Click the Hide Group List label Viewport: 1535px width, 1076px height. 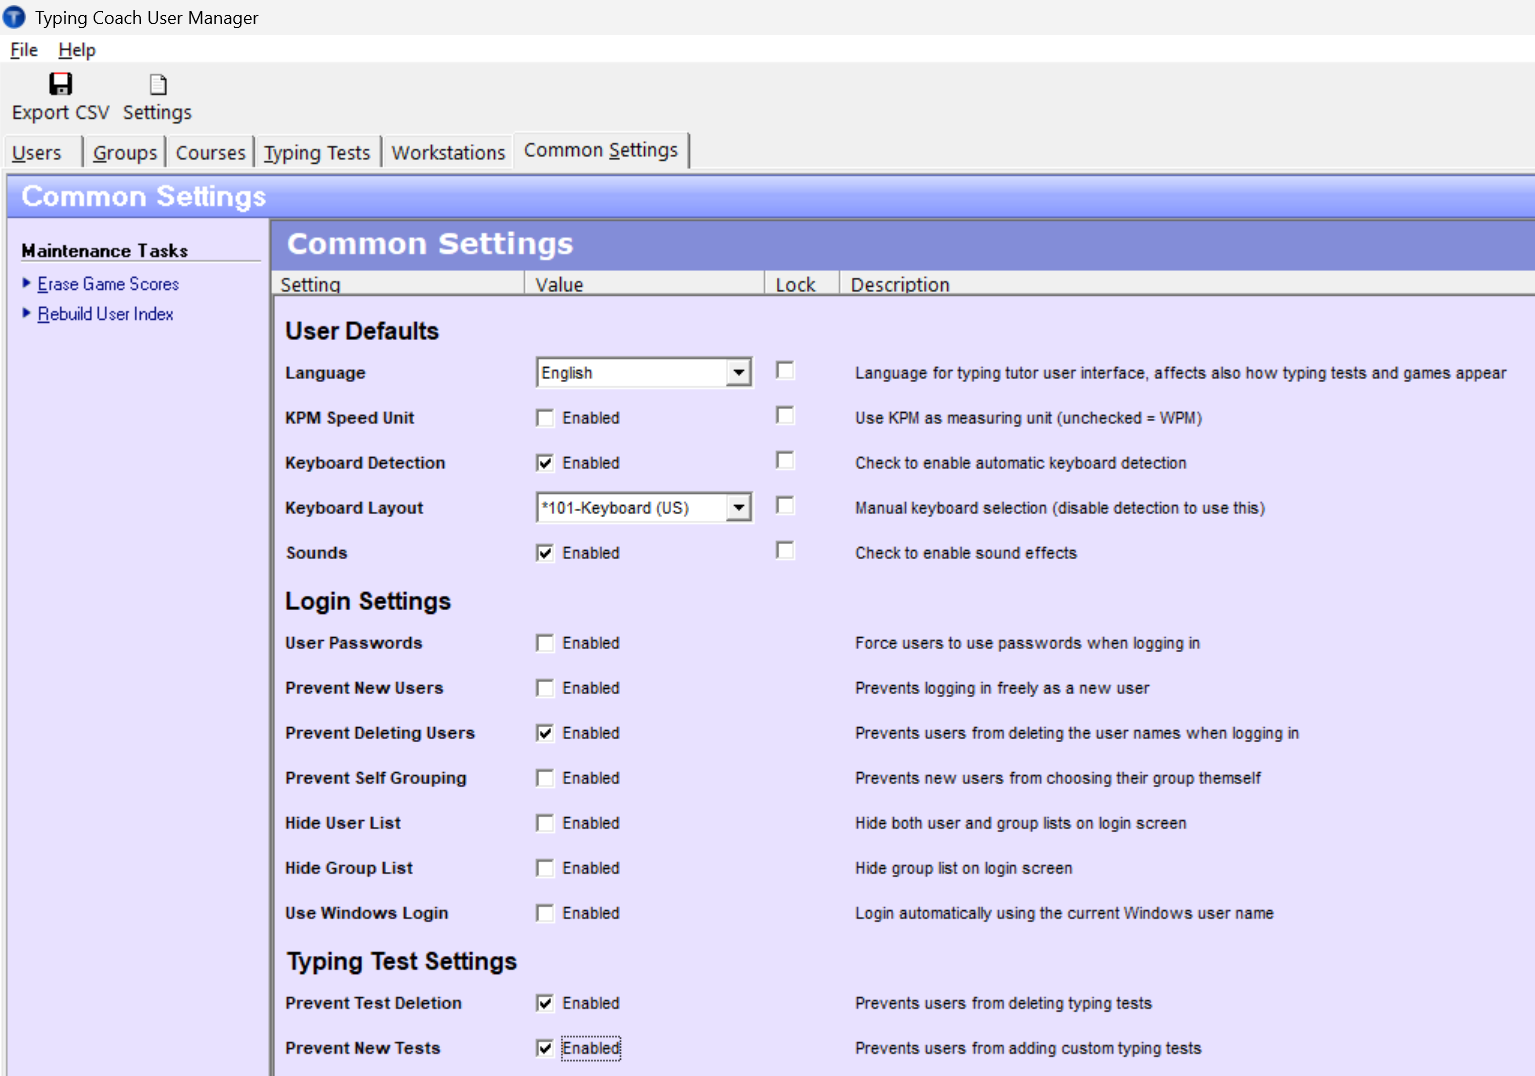pos(349,868)
